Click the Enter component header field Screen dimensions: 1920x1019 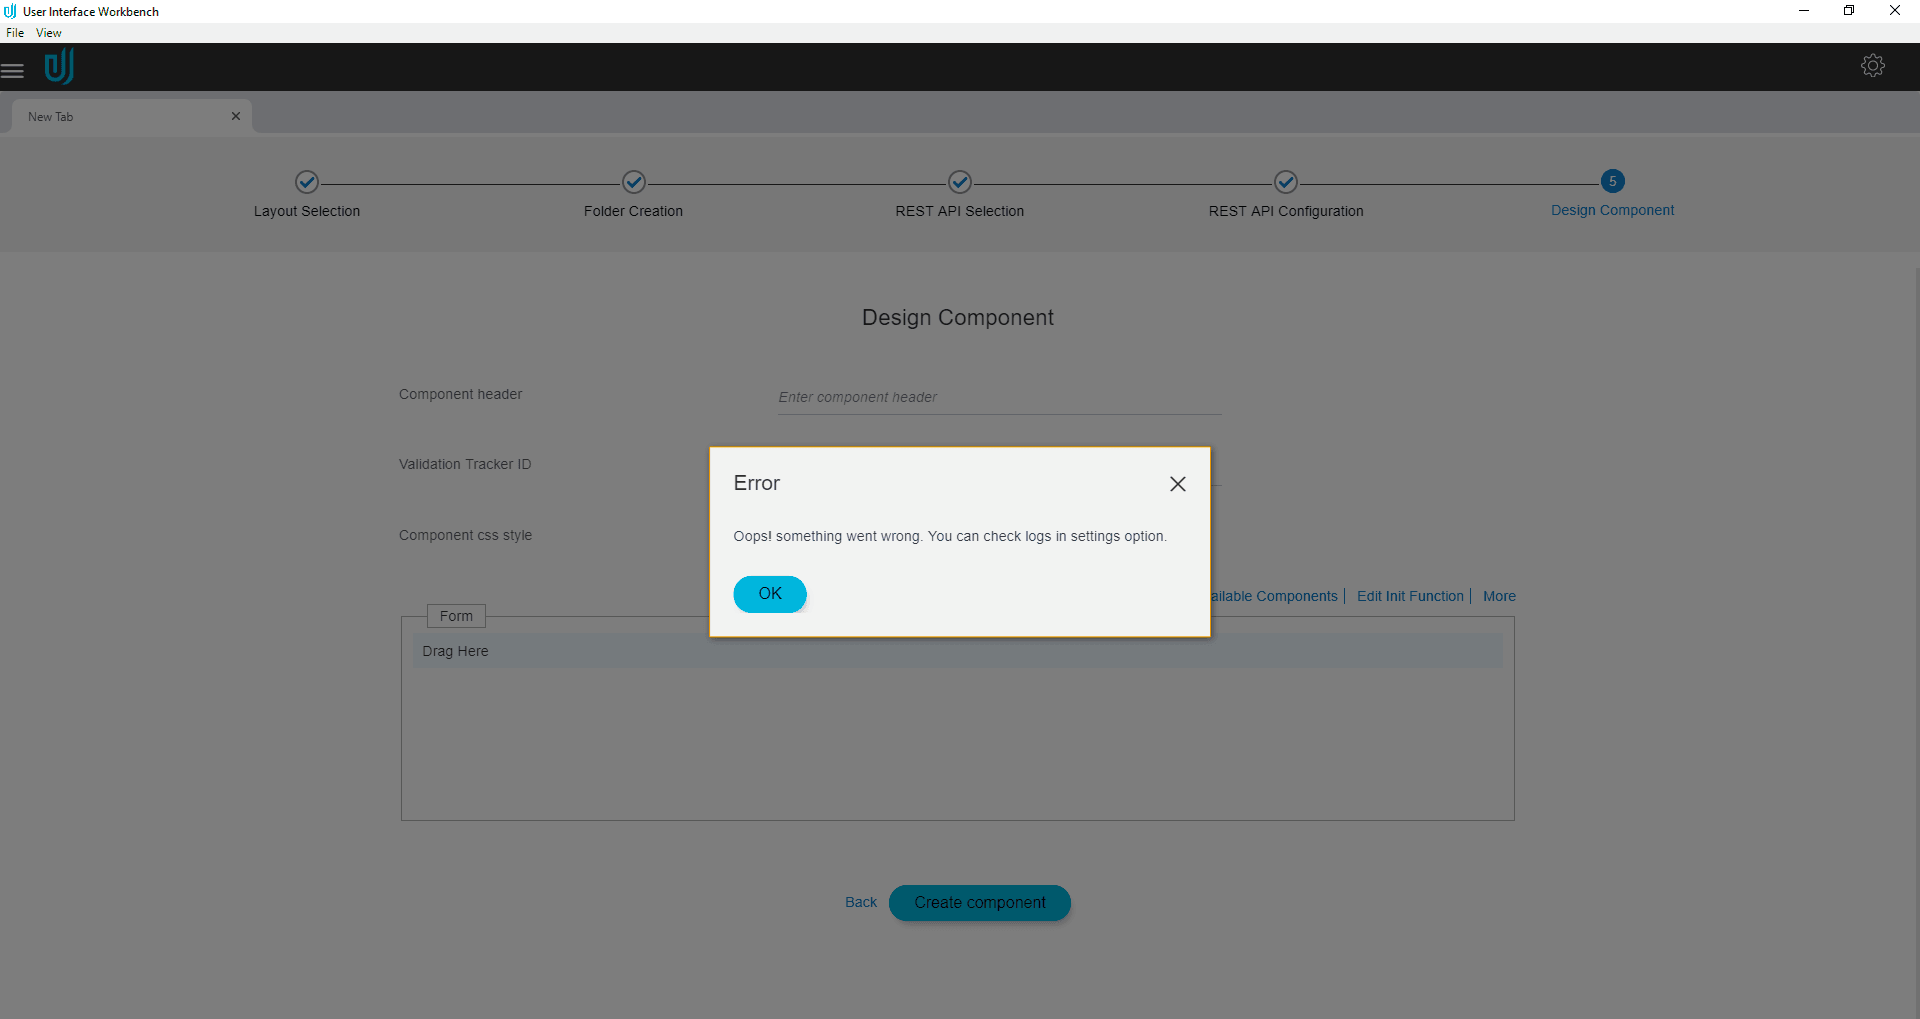997,397
